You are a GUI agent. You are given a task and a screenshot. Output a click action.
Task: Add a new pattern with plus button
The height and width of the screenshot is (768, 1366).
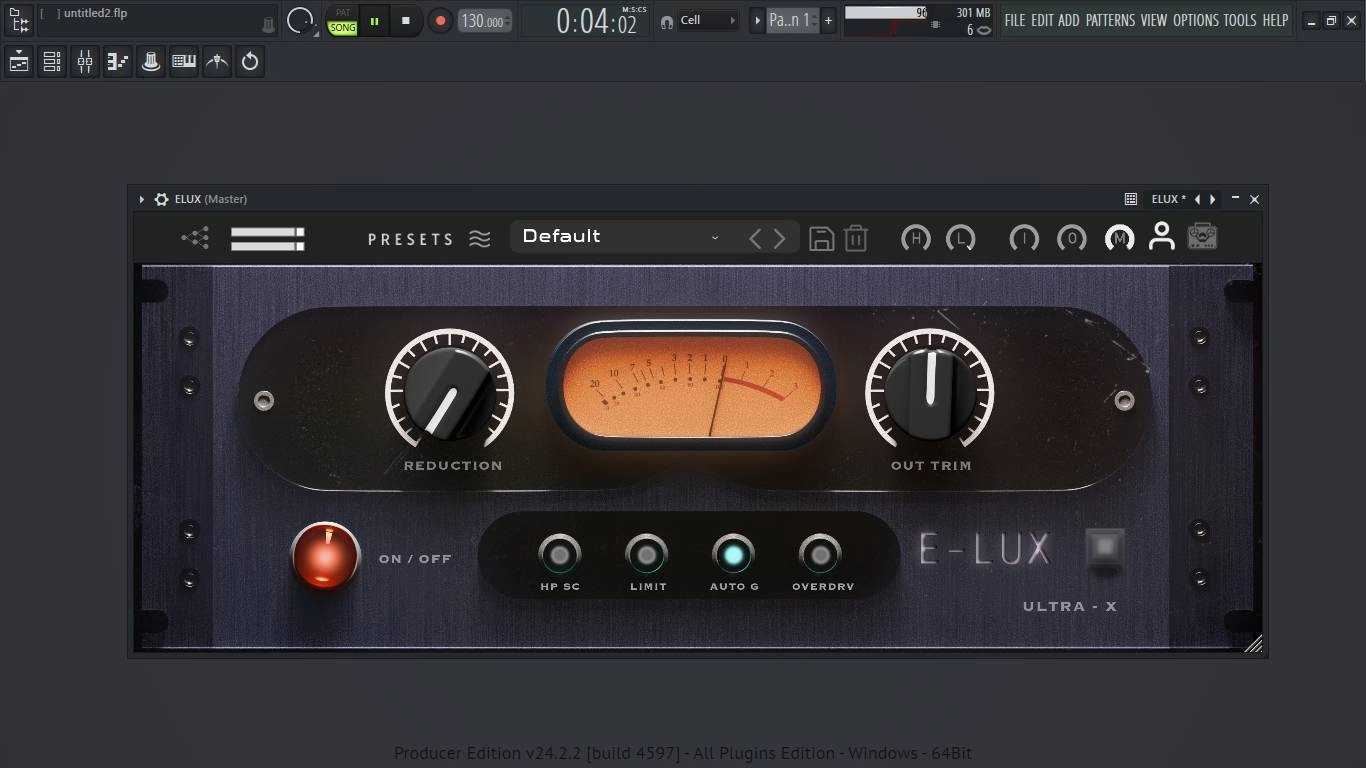(x=828, y=20)
